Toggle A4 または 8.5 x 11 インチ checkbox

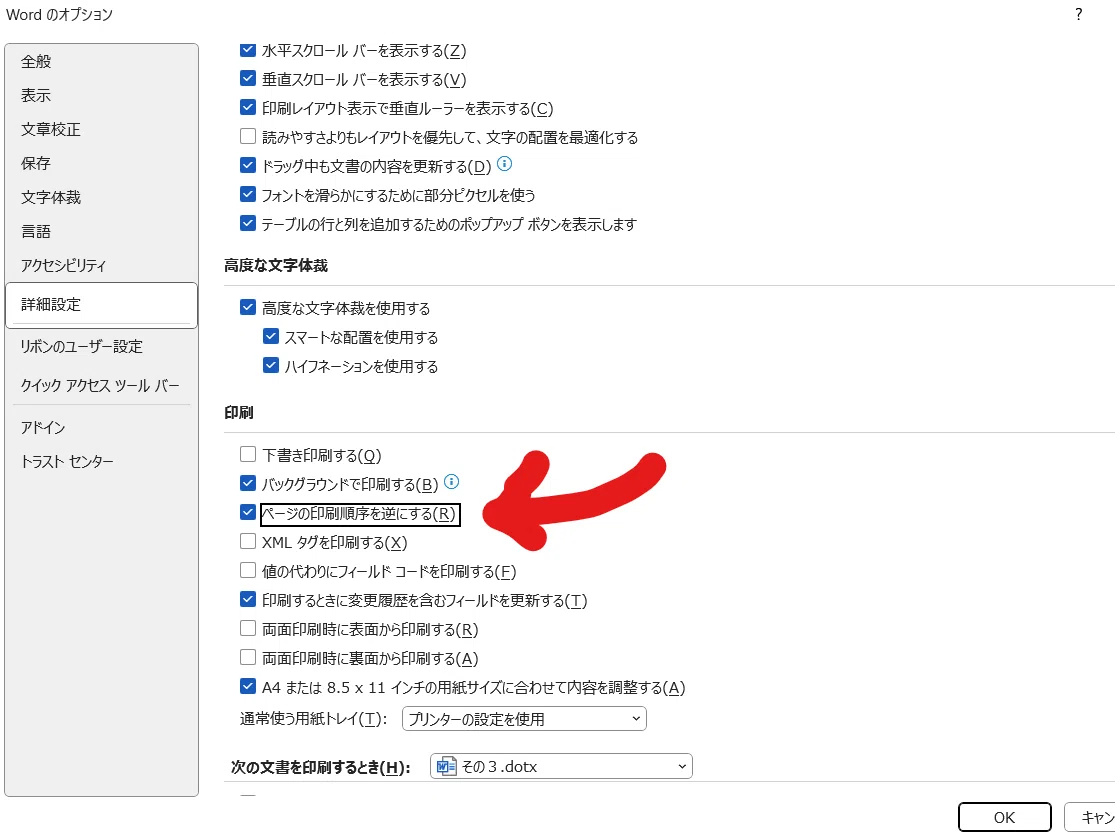(247, 686)
